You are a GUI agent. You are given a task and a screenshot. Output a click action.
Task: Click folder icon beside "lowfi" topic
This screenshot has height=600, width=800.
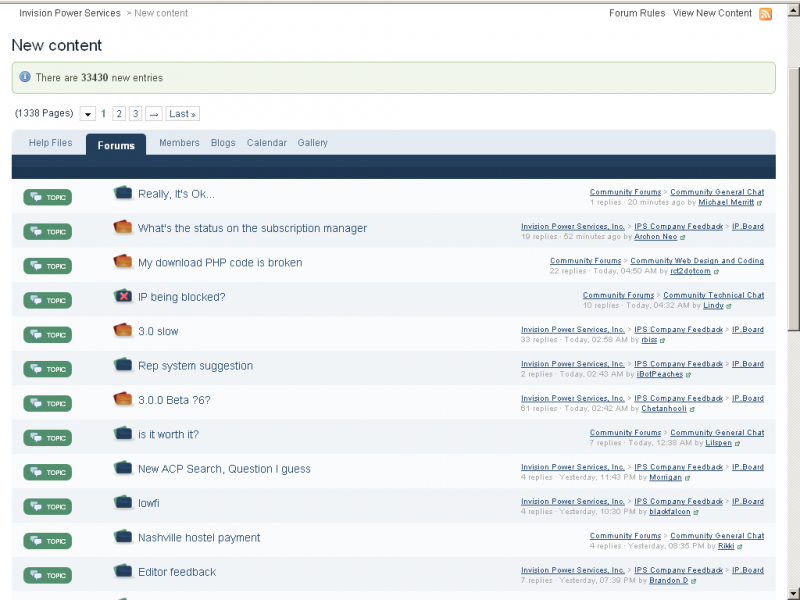tap(123, 502)
